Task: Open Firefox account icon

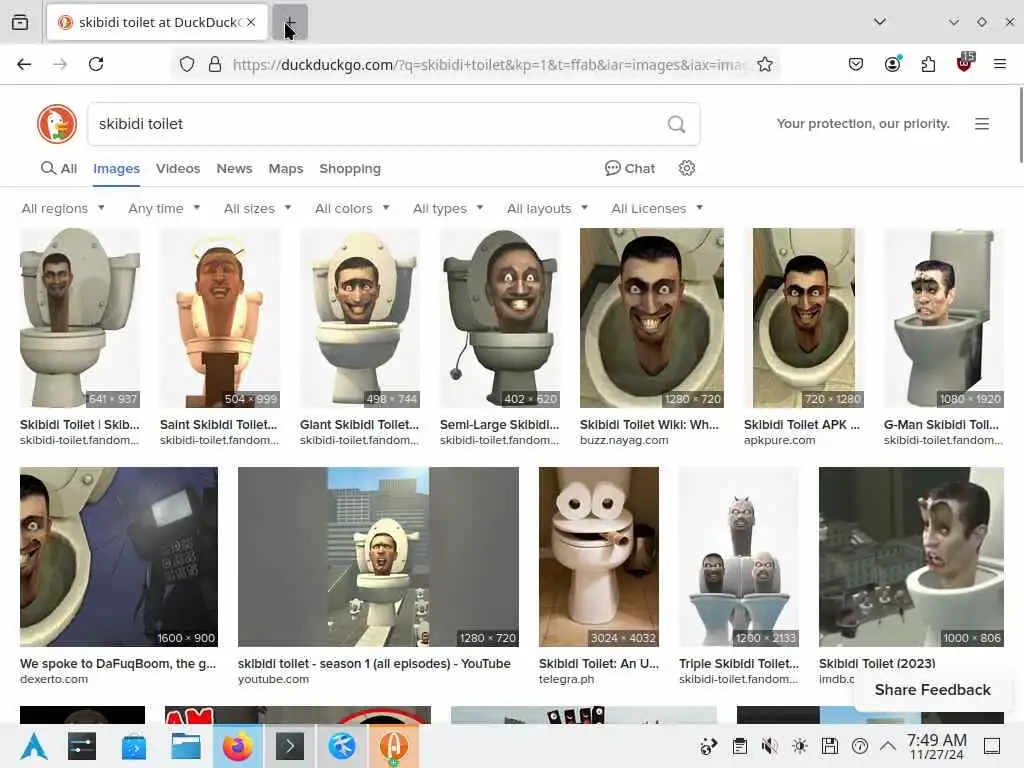Action: coord(892,64)
